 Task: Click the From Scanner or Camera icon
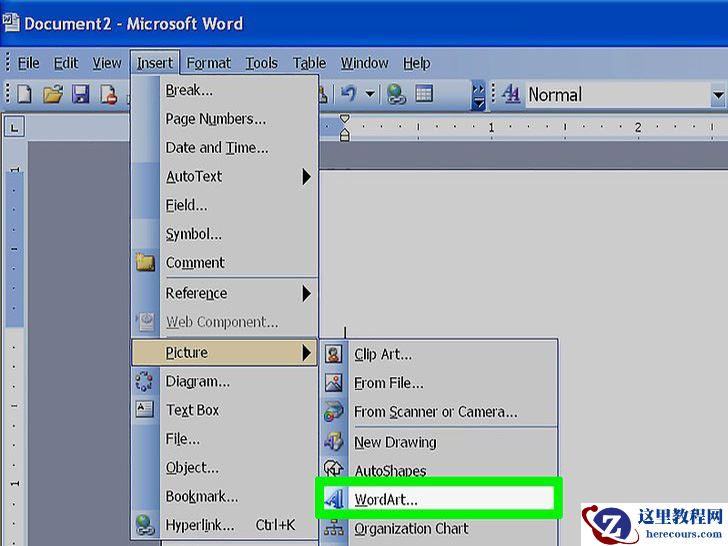(x=333, y=412)
